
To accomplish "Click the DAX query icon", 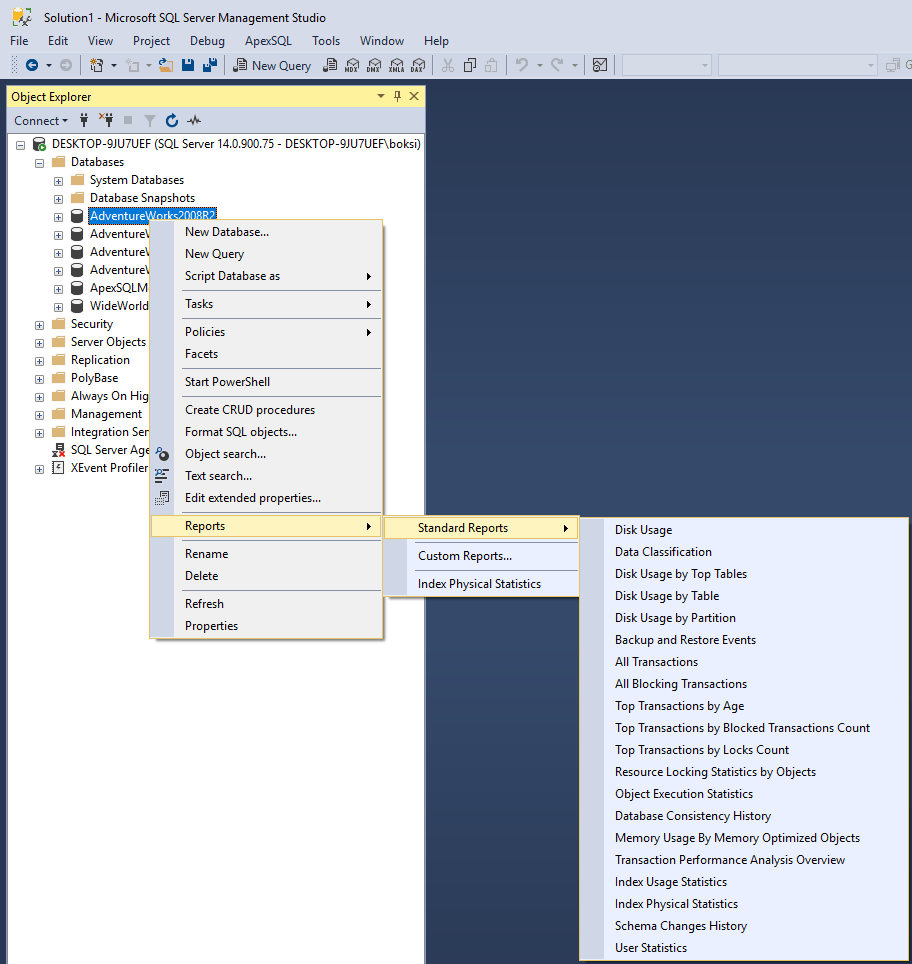I will click(x=418, y=65).
